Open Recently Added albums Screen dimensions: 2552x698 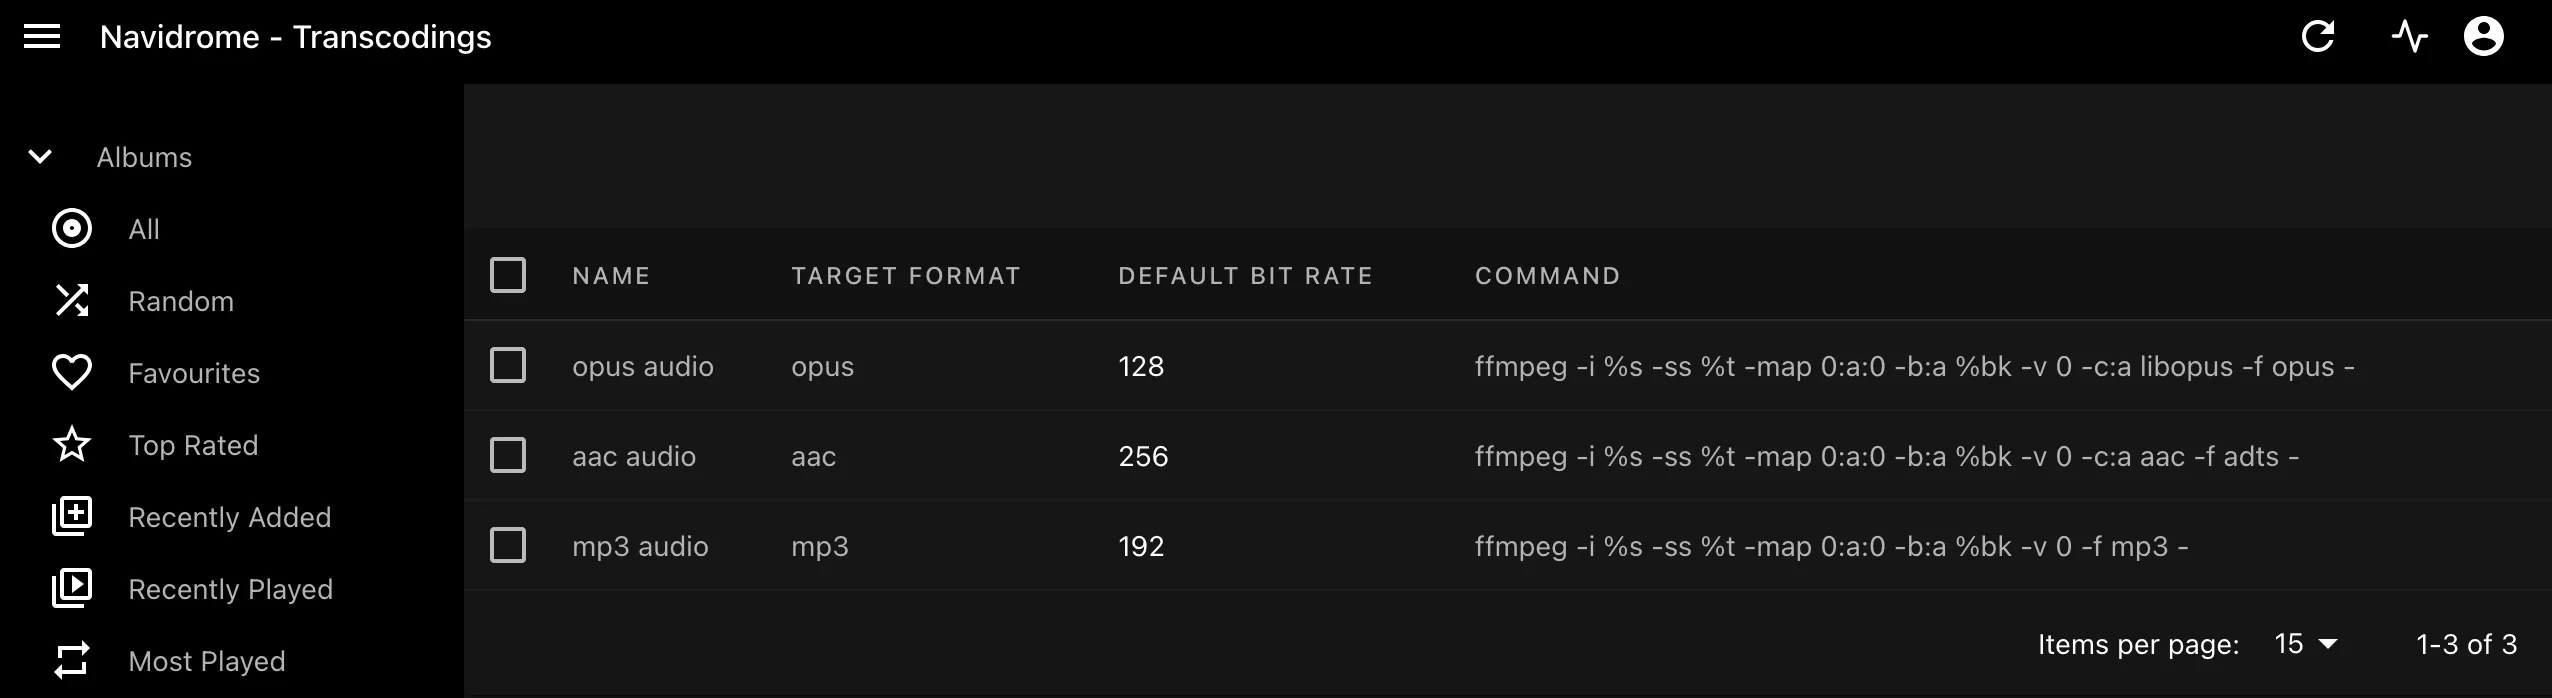[229, 517]
